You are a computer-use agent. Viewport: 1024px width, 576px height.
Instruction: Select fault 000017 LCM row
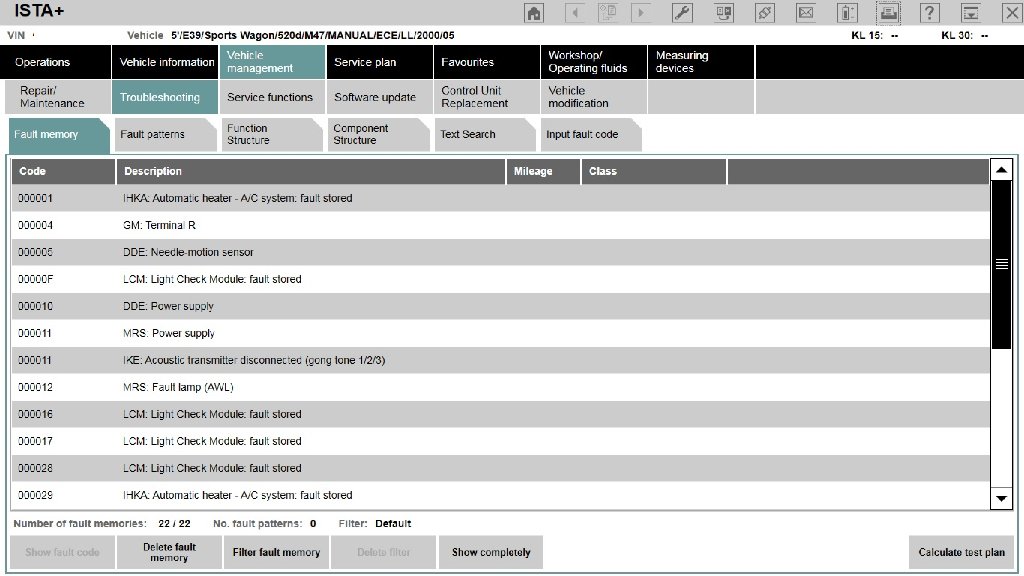(500, 441)
